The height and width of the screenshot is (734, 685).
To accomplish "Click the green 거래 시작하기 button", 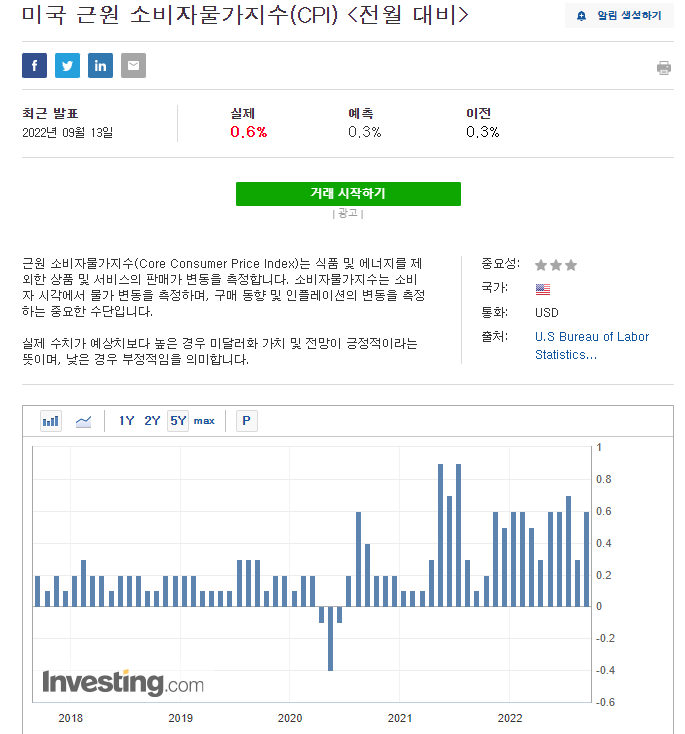I will point(348,194).
